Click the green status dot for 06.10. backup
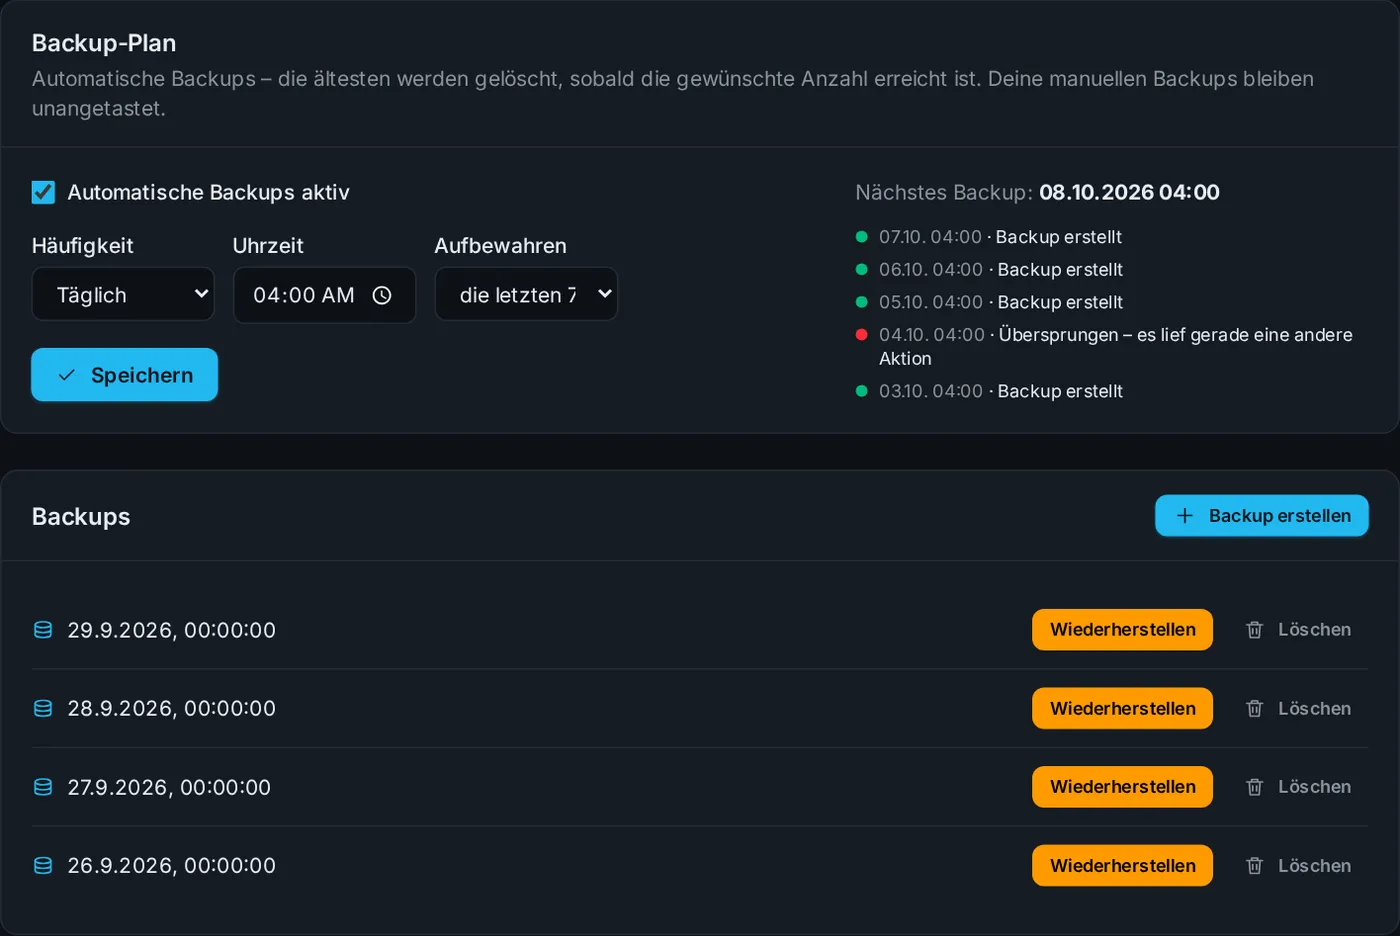 [x=861, y=269]
